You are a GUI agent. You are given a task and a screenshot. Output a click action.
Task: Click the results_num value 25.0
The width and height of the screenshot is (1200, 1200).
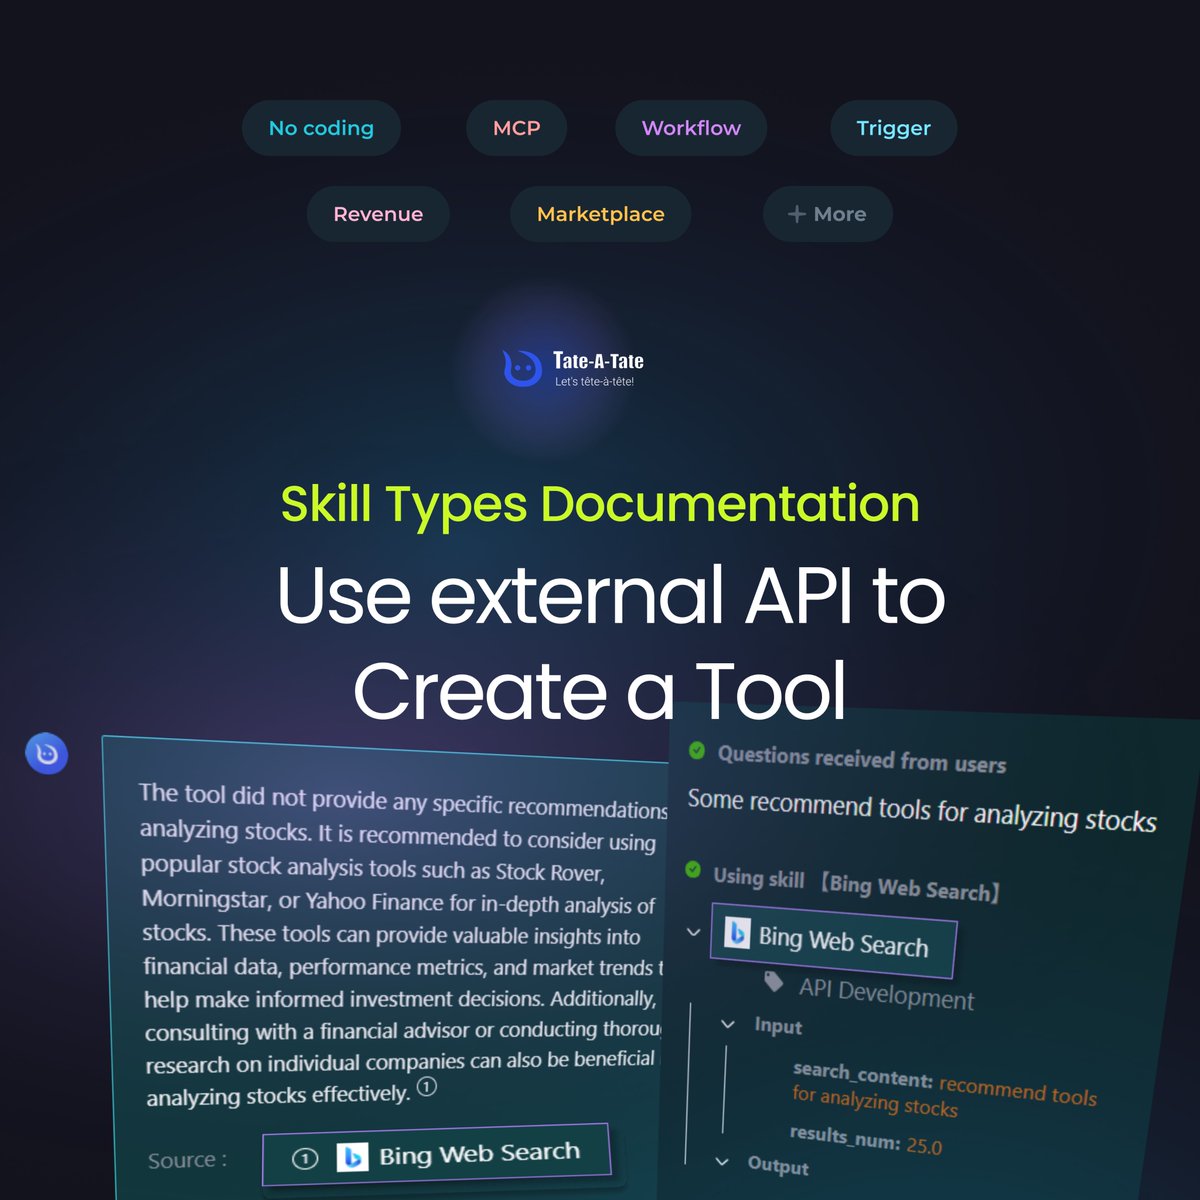(x=924, y=1146)
